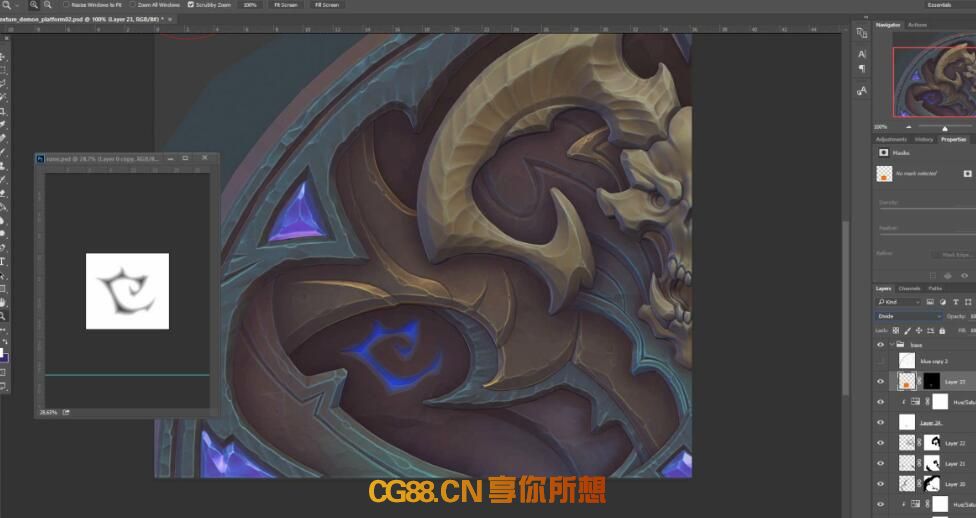This screenshot has height=518, width=976.
Task: Open the collapsed Character panel icon
Action: click(x=861, y=54)
